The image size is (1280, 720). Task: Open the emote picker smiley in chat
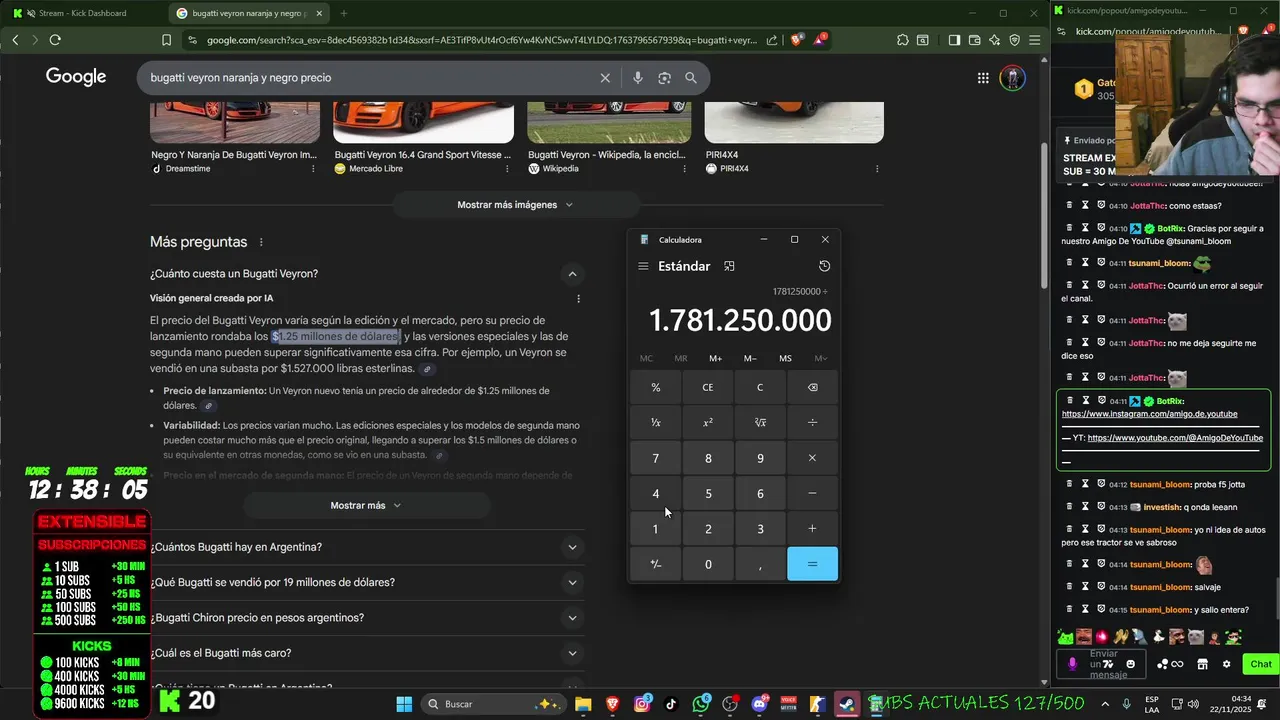point(1131,664)
